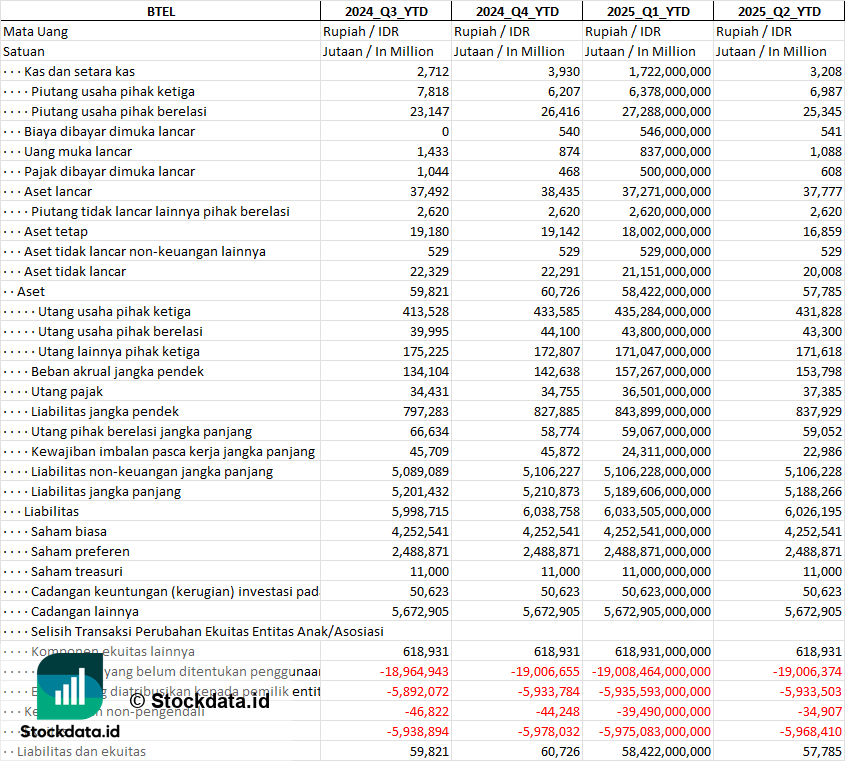The image size is (845, 761).
Task: Click the Mata Uang row label
Action: pos(35,31)
